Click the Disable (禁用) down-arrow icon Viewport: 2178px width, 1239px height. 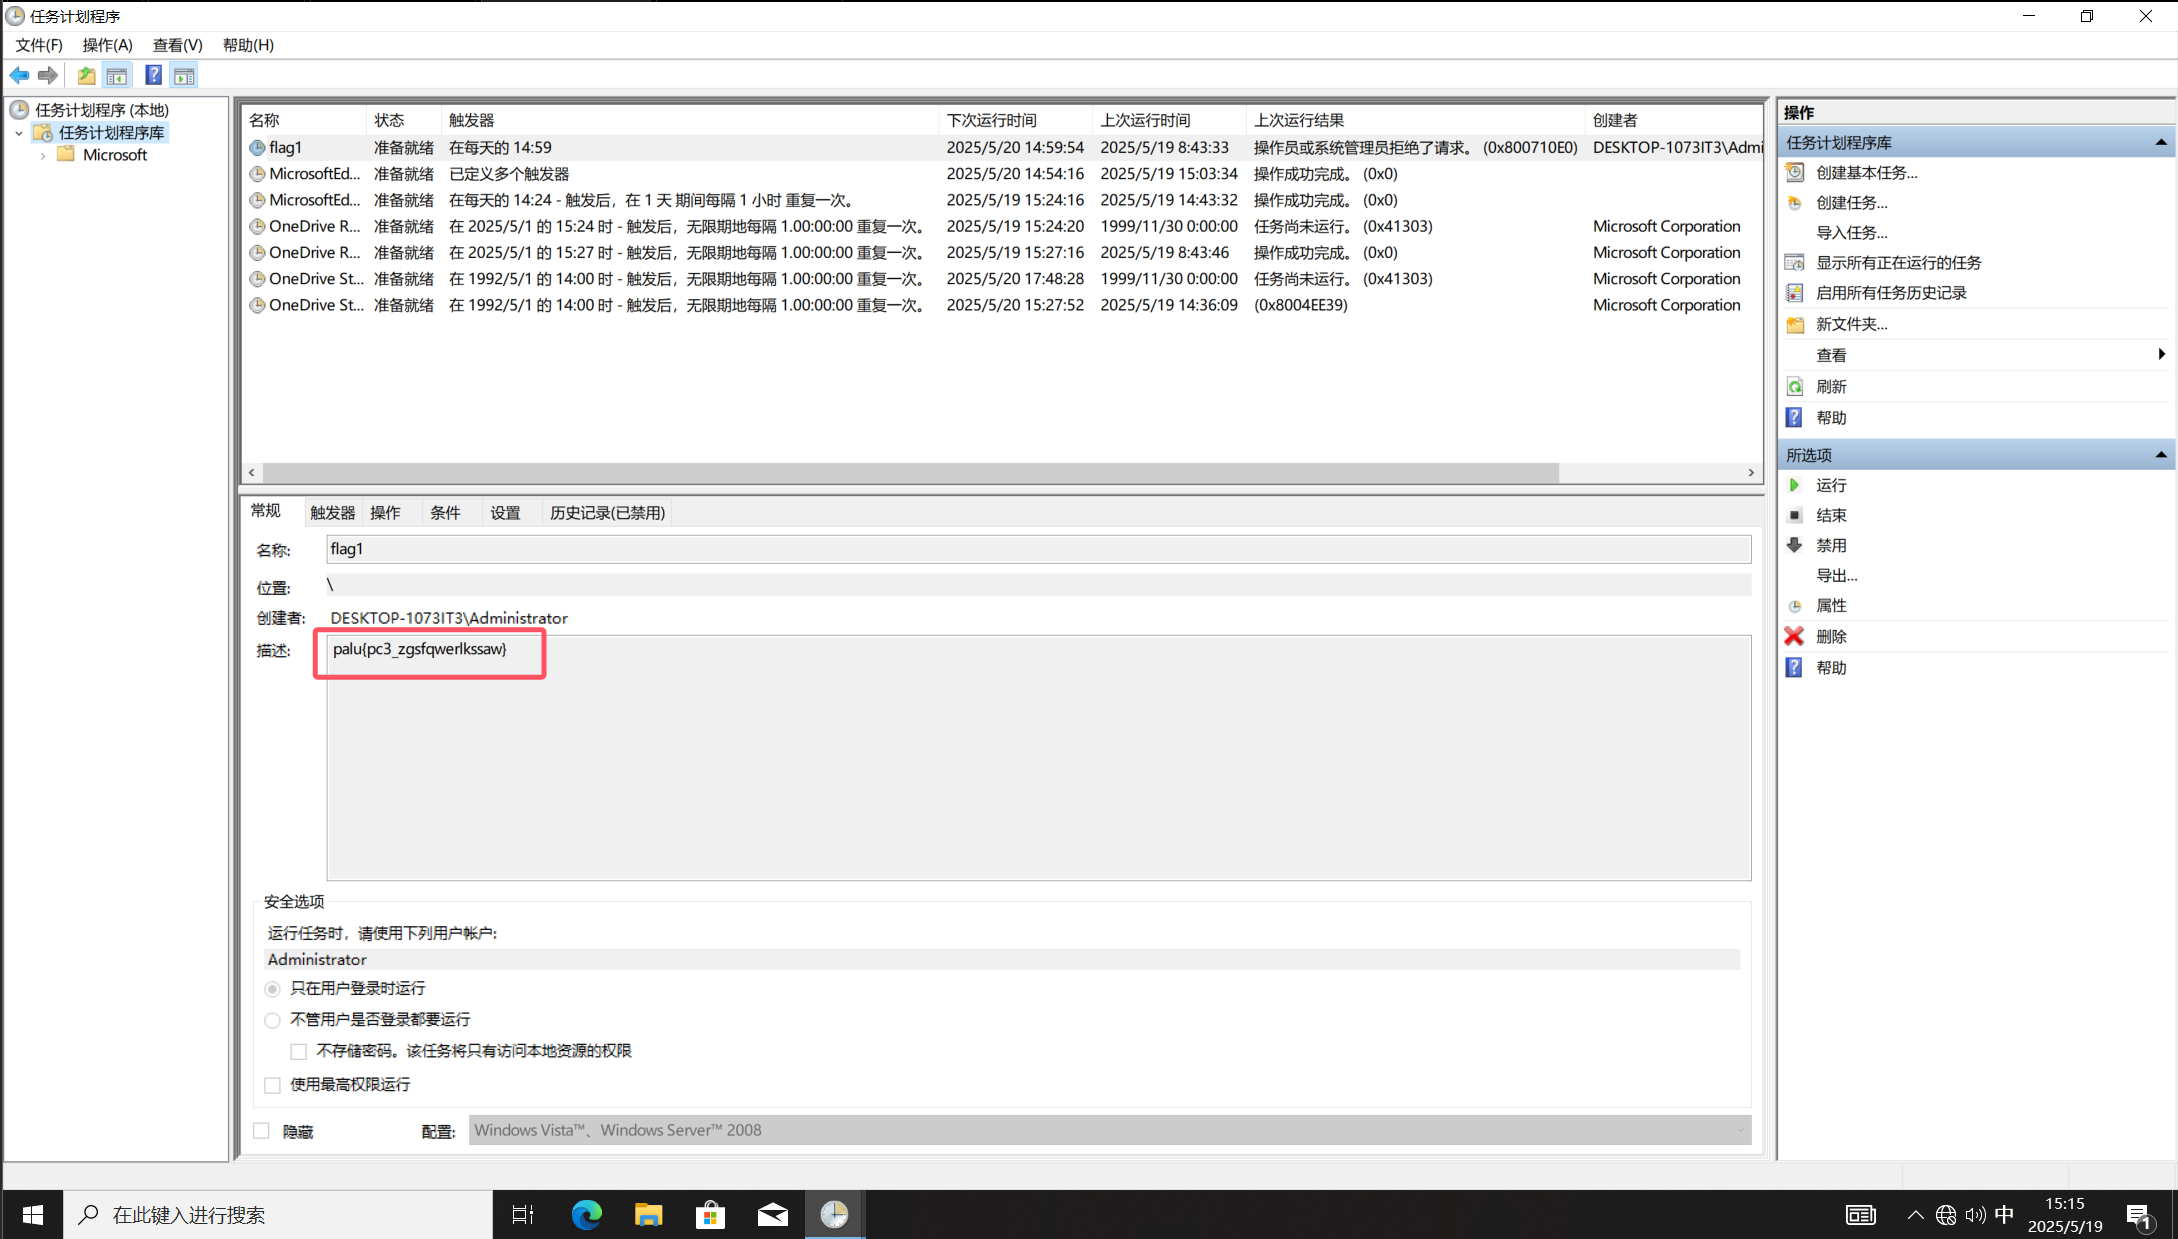point(1794,545)
